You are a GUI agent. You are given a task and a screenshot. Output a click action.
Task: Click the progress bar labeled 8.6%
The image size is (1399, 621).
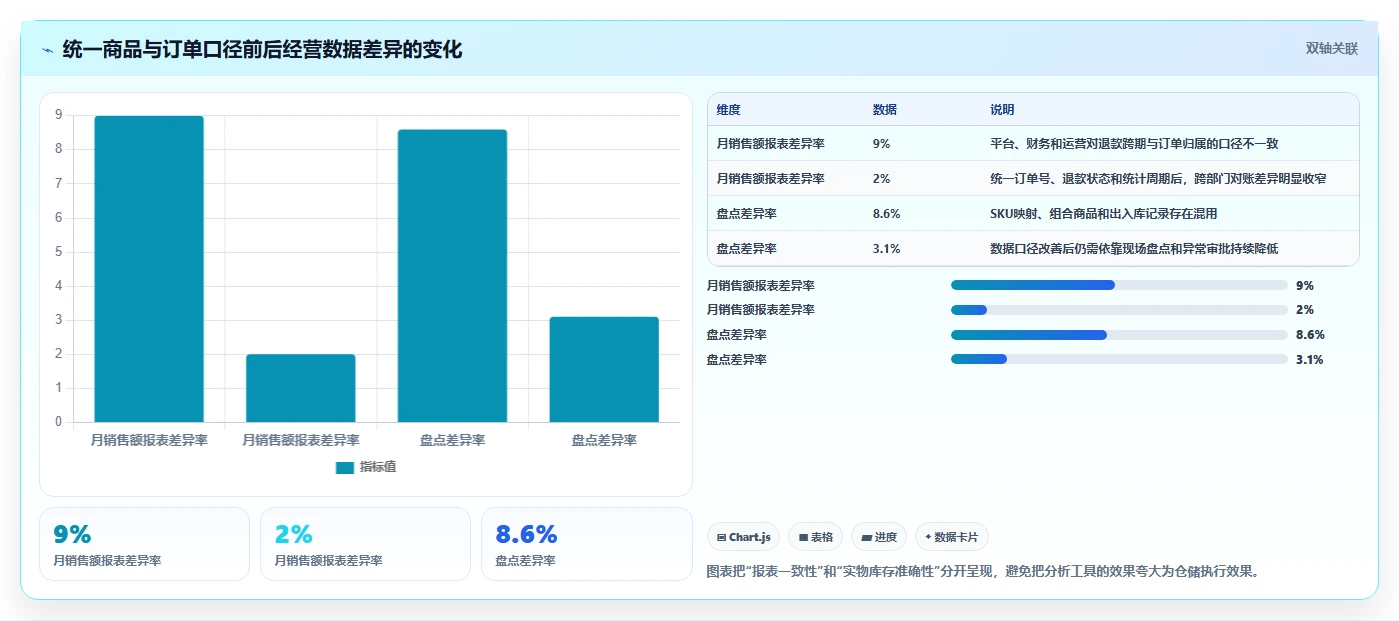point(1119,335)
